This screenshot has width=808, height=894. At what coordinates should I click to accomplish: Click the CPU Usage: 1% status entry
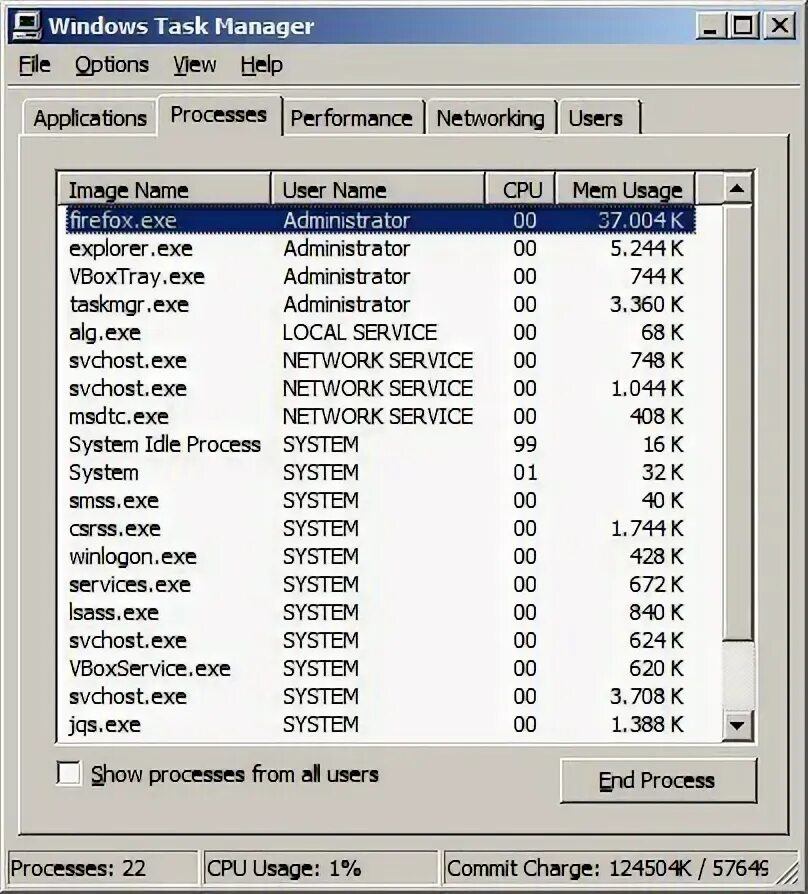[x=320, y=868]
